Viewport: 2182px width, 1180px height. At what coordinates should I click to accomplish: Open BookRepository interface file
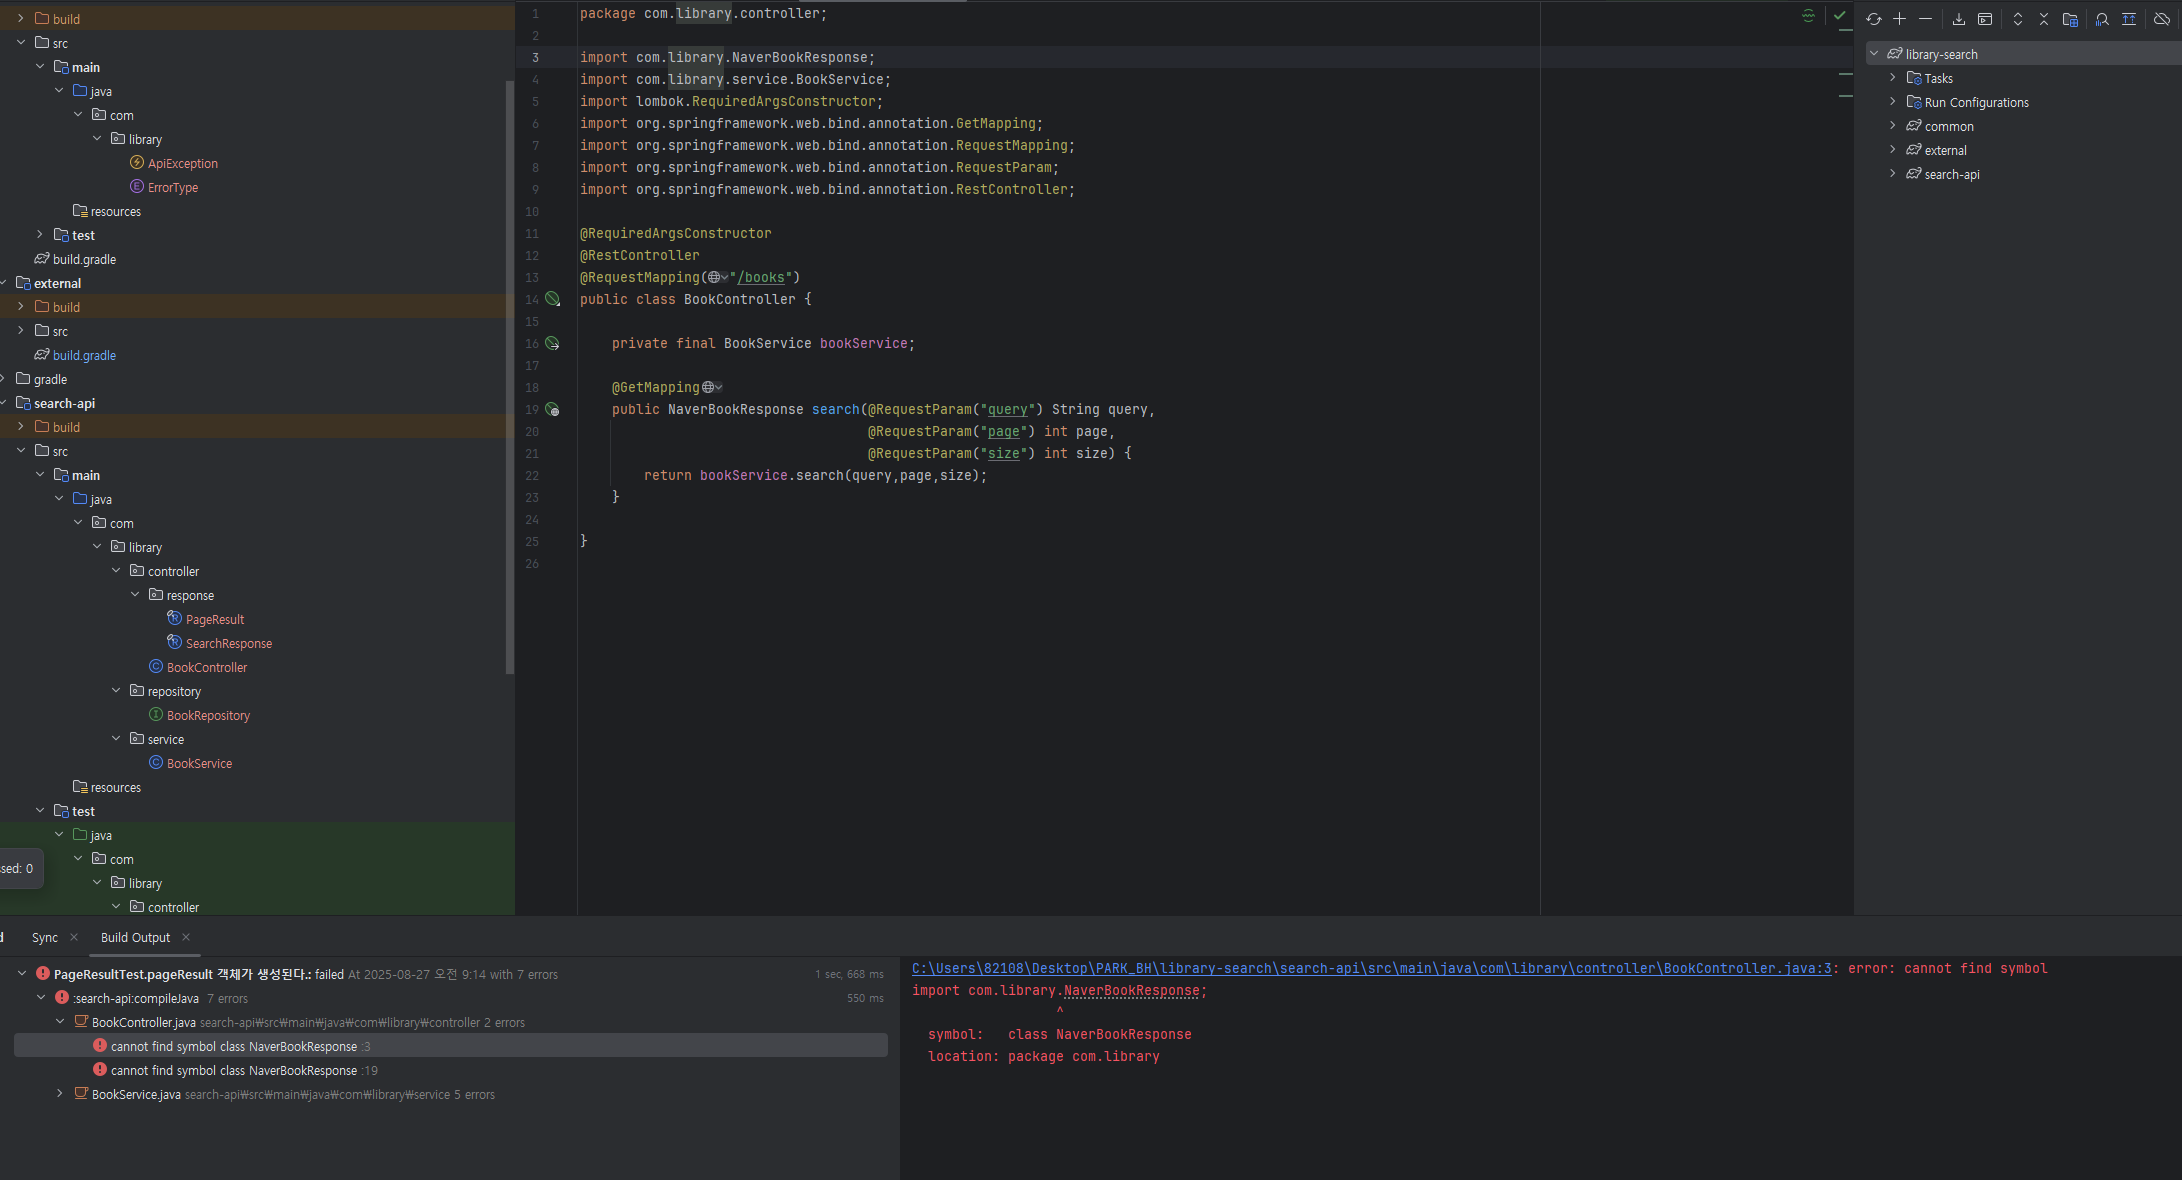[x=208, y=715]
